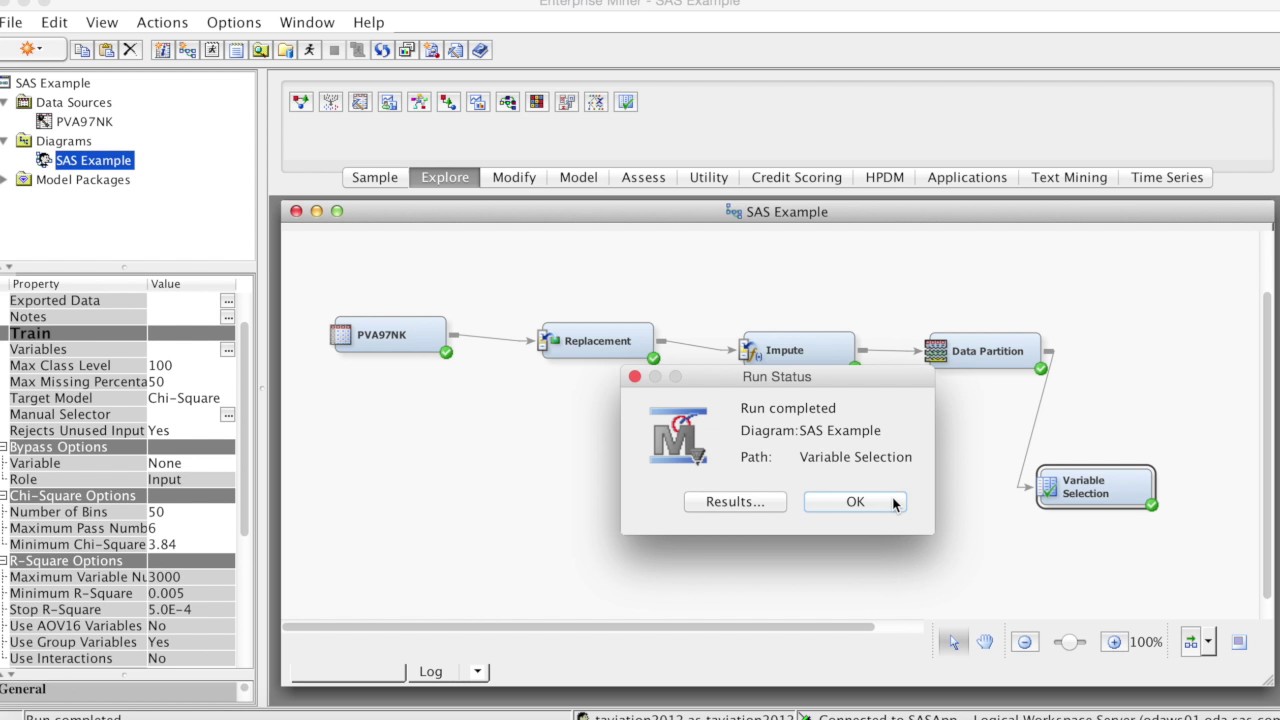Expand the Model Packages tree folder
This screenshot has height=720, width=1280.
tap(4, 180)
